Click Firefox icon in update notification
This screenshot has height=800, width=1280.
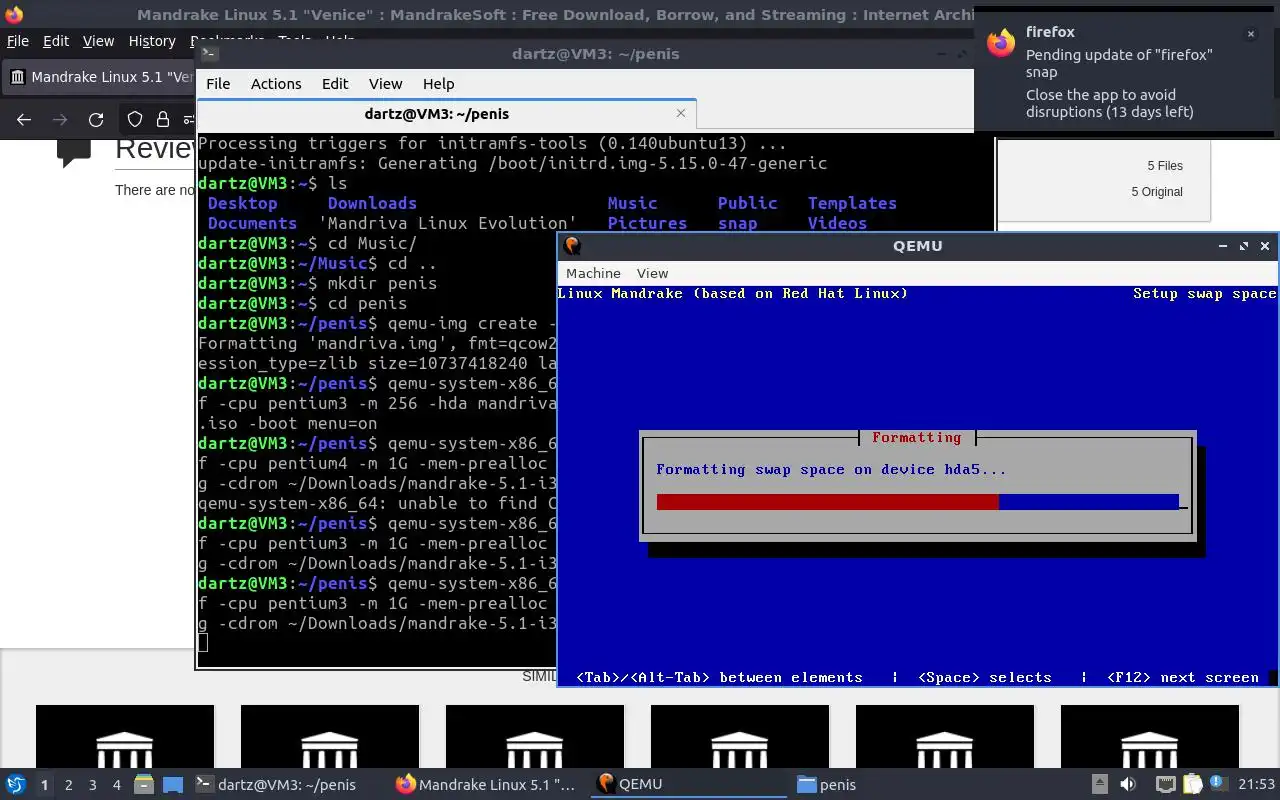(1000, 43)
